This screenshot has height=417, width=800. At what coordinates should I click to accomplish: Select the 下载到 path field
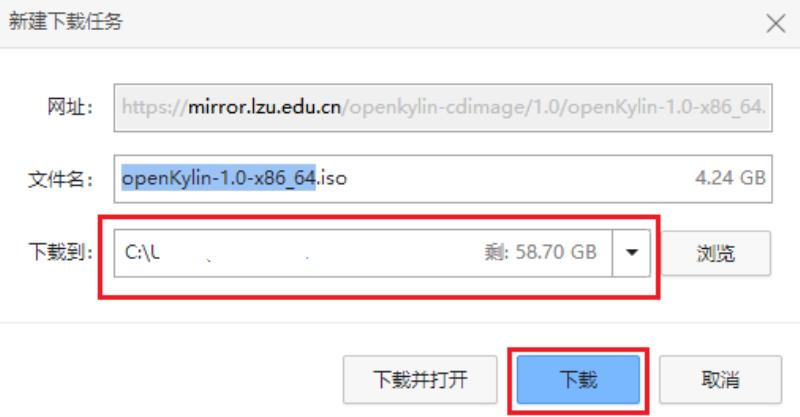(363, 253)
